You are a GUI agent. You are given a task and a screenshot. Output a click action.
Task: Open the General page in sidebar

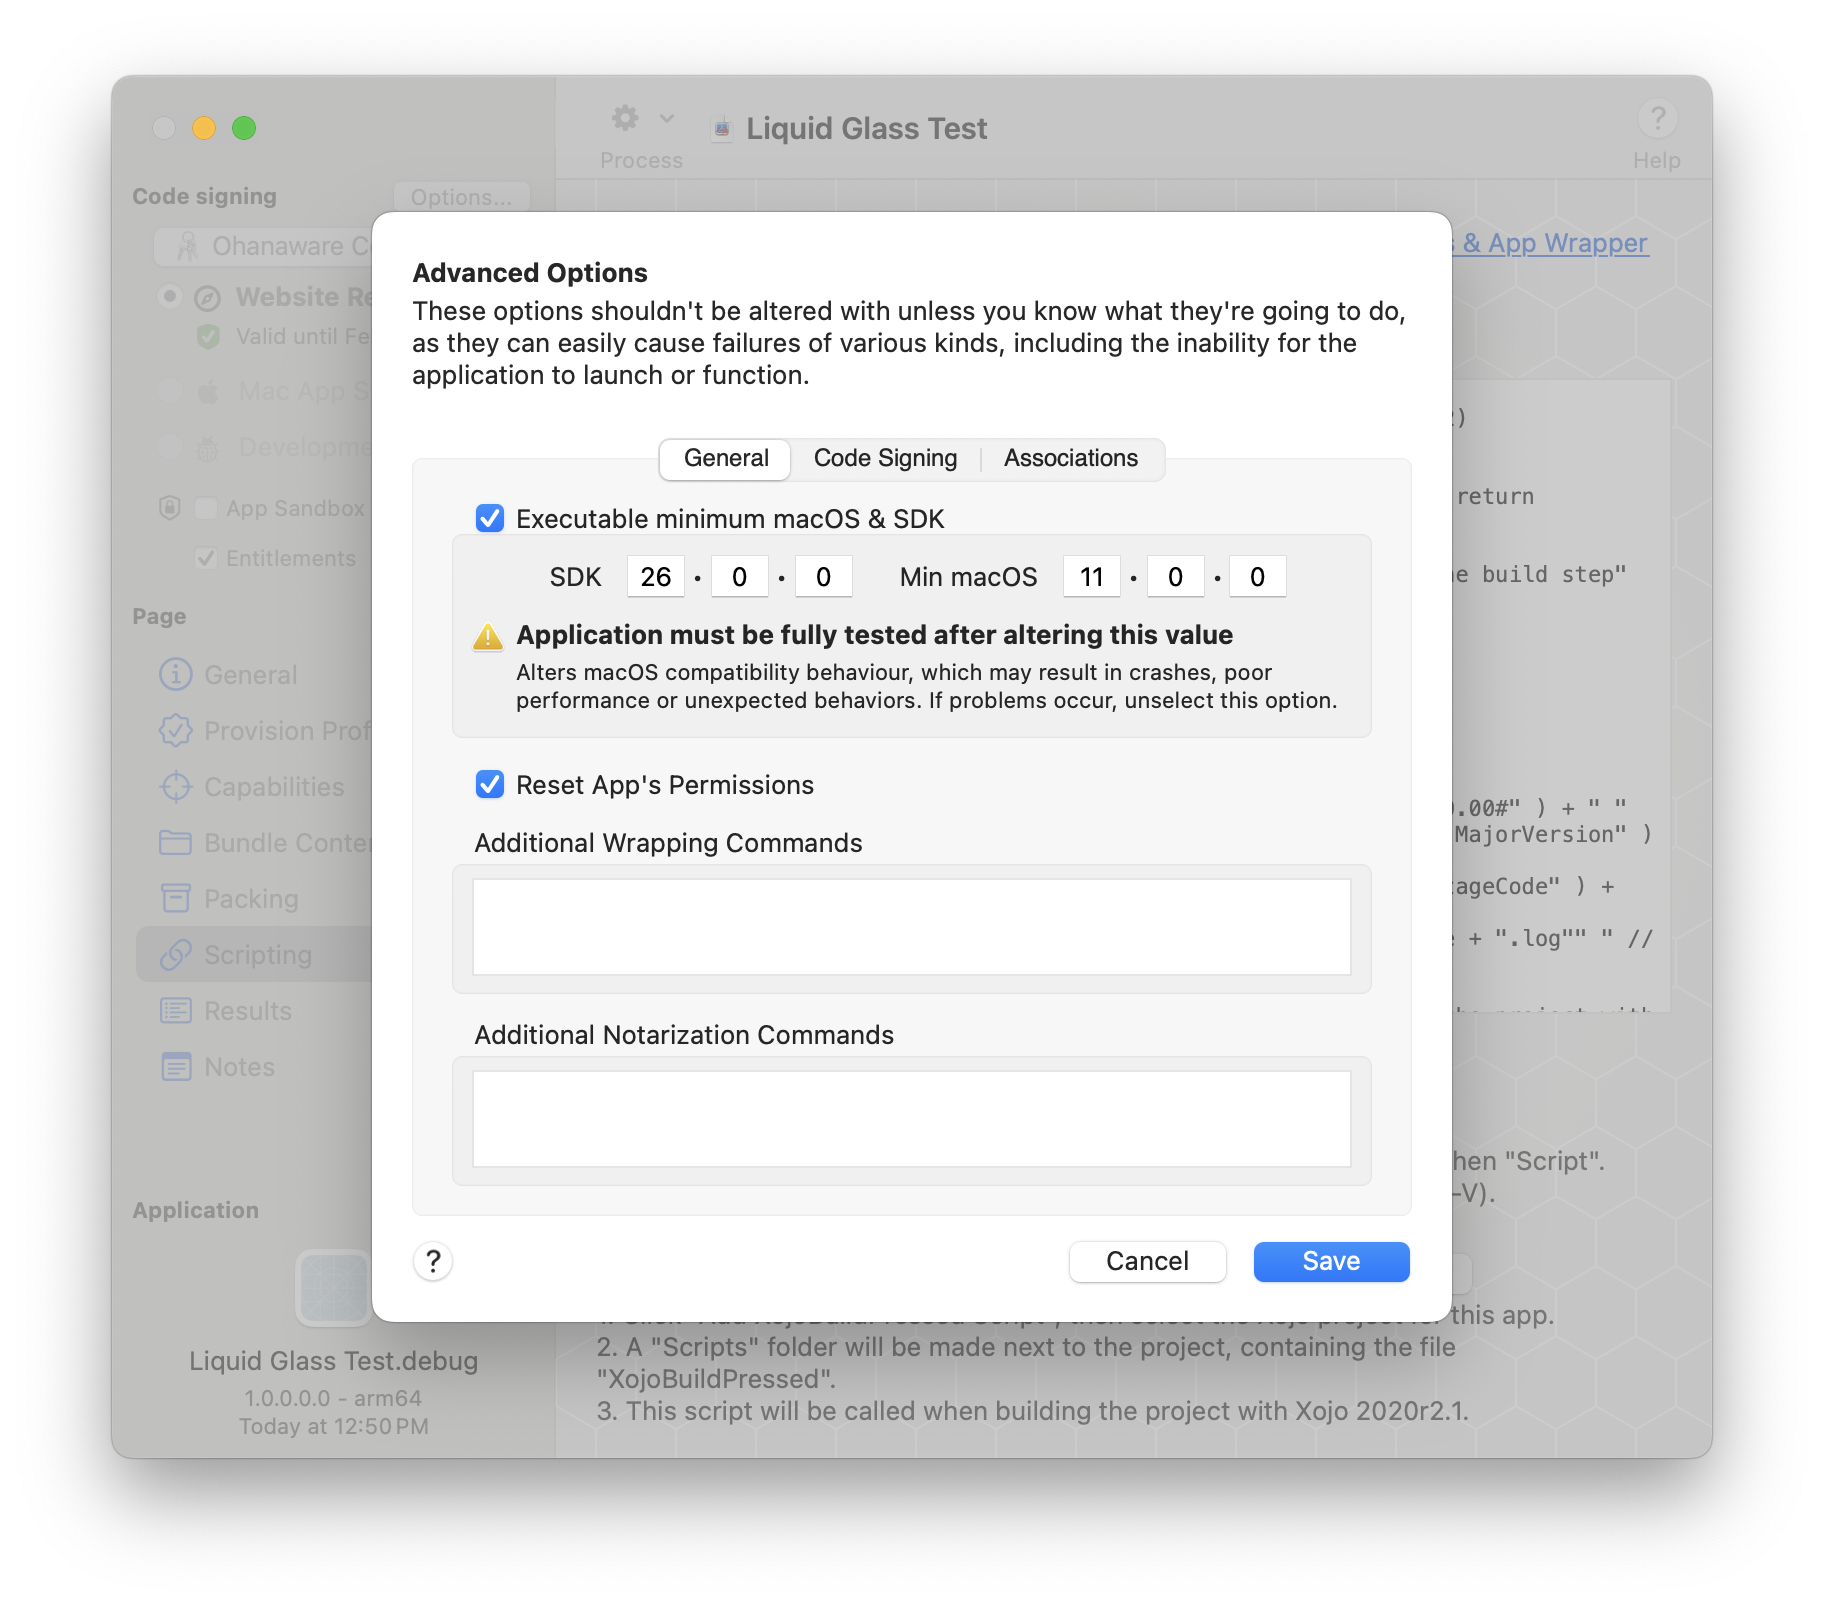[x=255, y=675]
